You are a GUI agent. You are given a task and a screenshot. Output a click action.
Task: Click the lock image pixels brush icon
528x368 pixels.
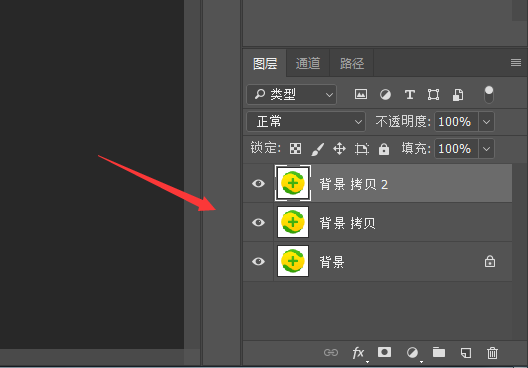pyautogui.click(x=318, y=149)
